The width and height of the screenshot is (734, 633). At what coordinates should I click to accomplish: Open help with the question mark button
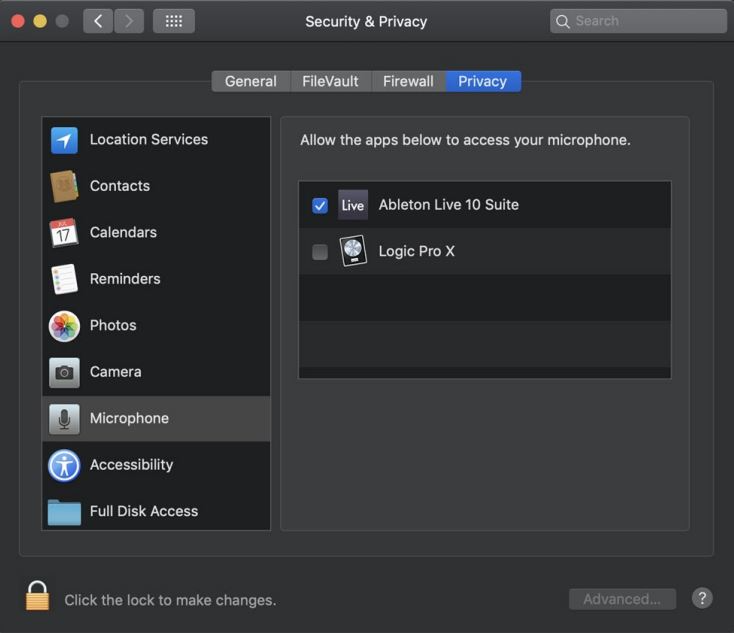click(702, 598)
